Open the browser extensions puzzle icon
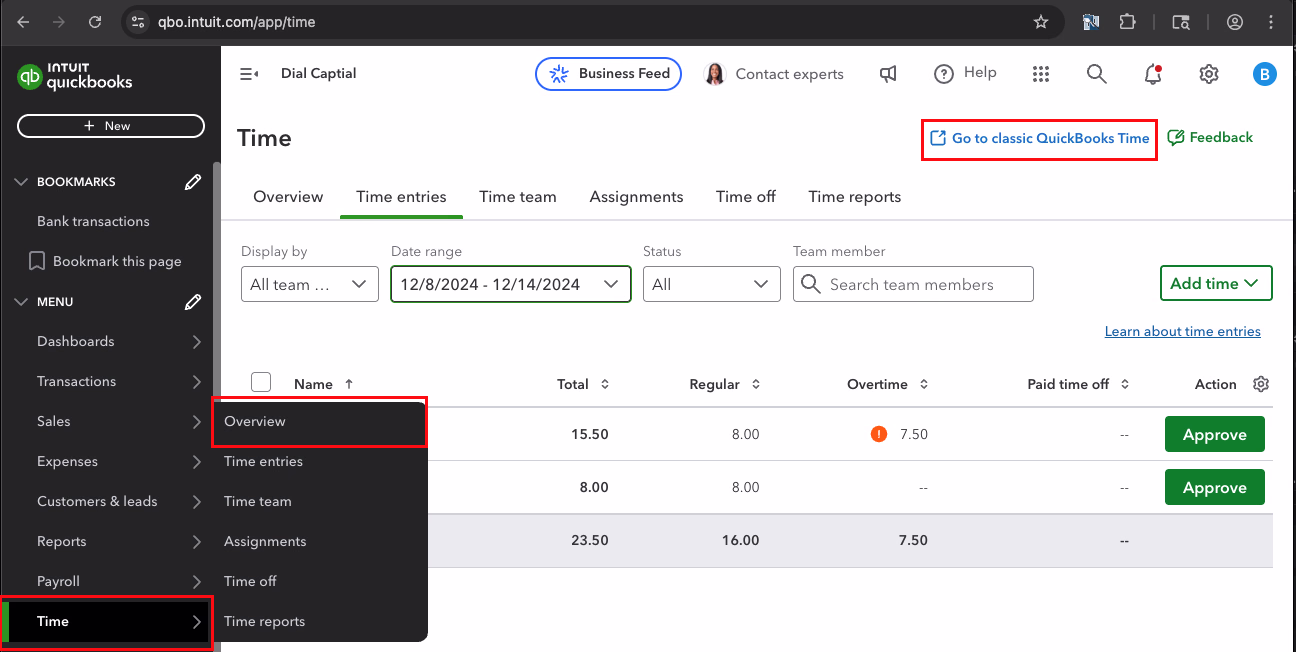Viewport: 1296px width, 652px height. point(1128,21)
